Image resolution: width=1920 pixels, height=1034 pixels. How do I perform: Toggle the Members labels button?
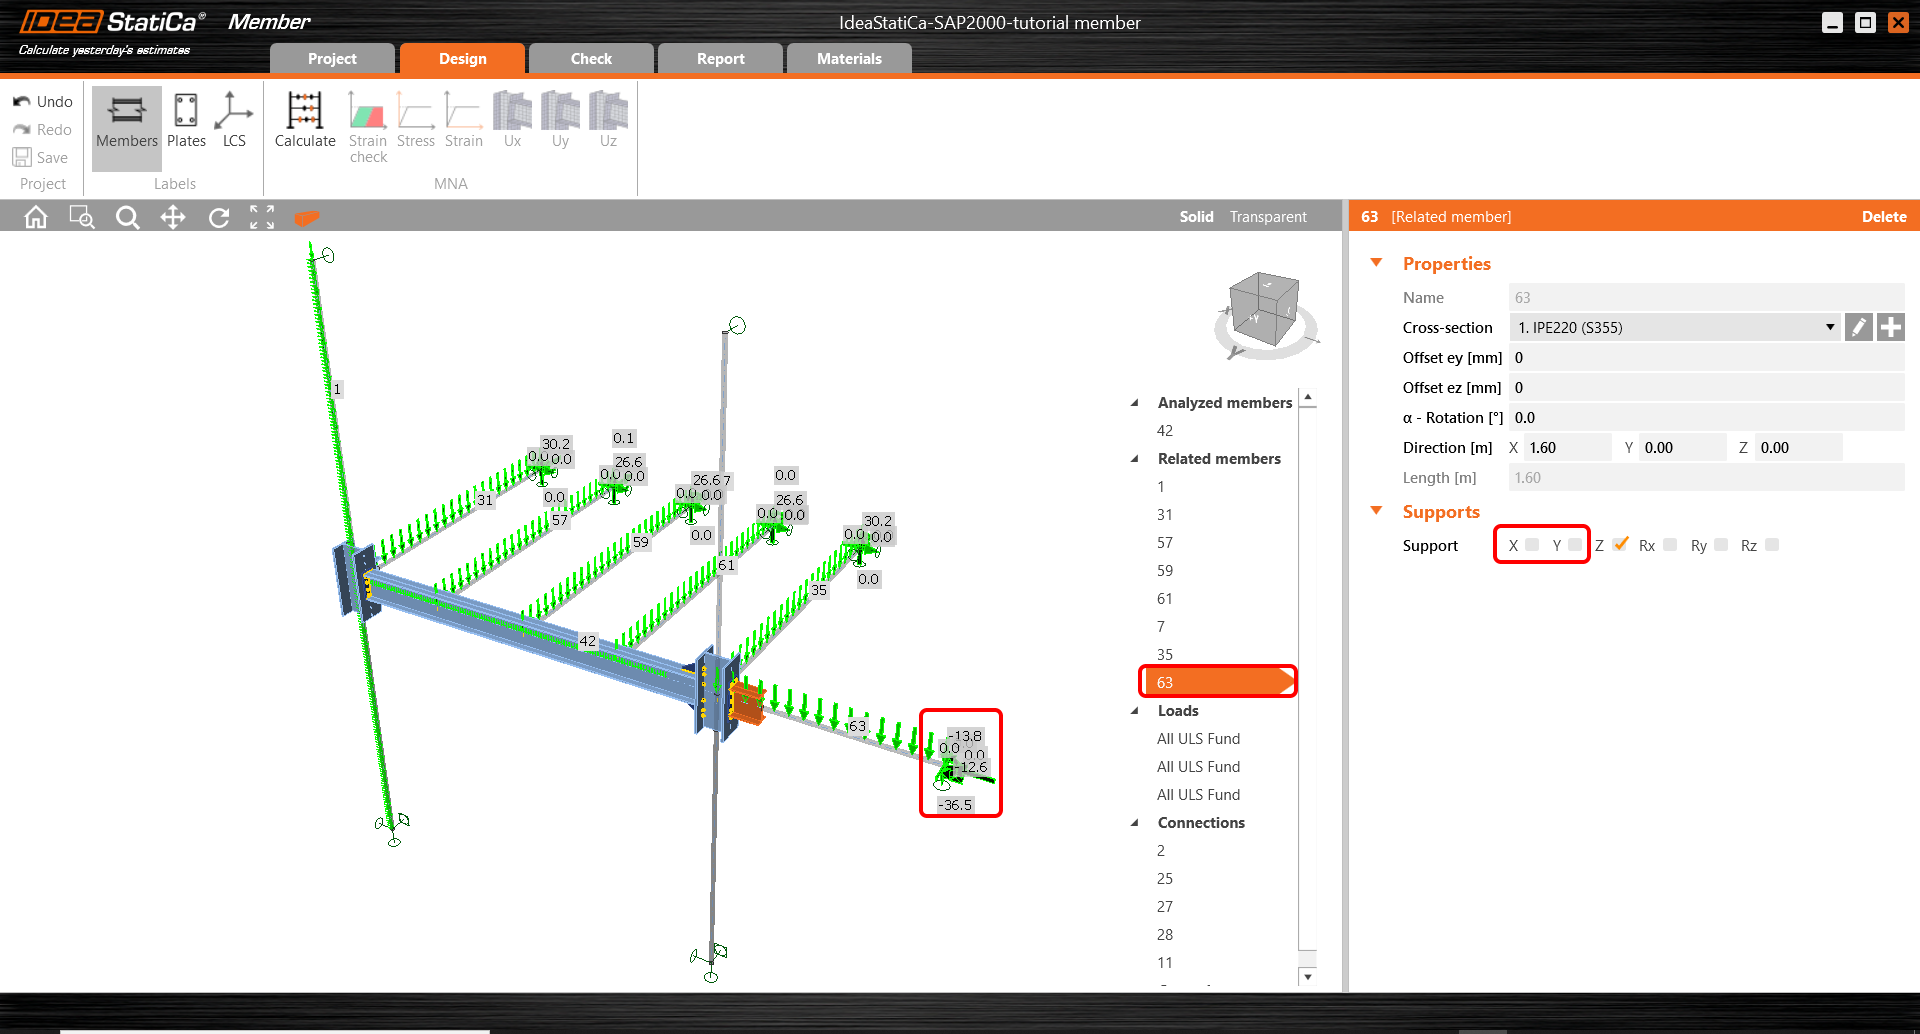[127, 120]
